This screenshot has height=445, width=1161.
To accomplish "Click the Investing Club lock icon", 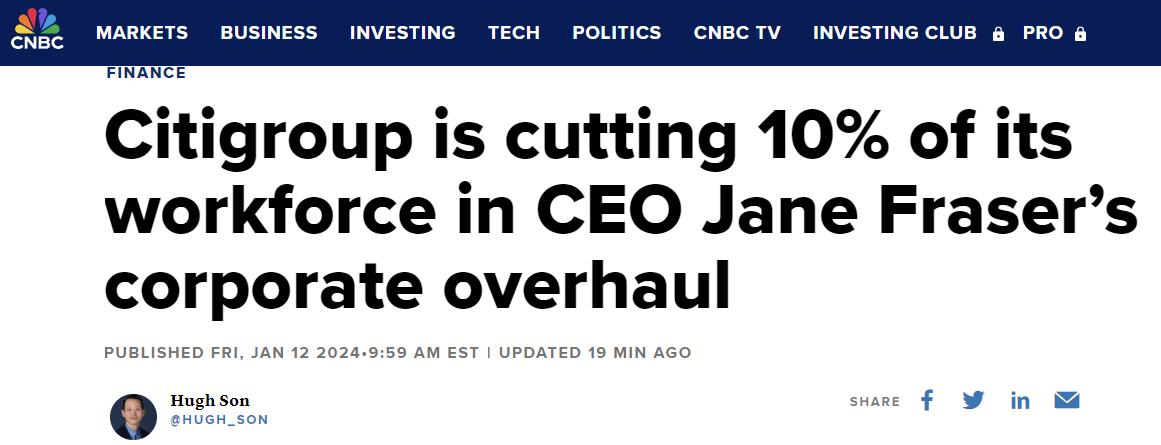I will 998,34.
